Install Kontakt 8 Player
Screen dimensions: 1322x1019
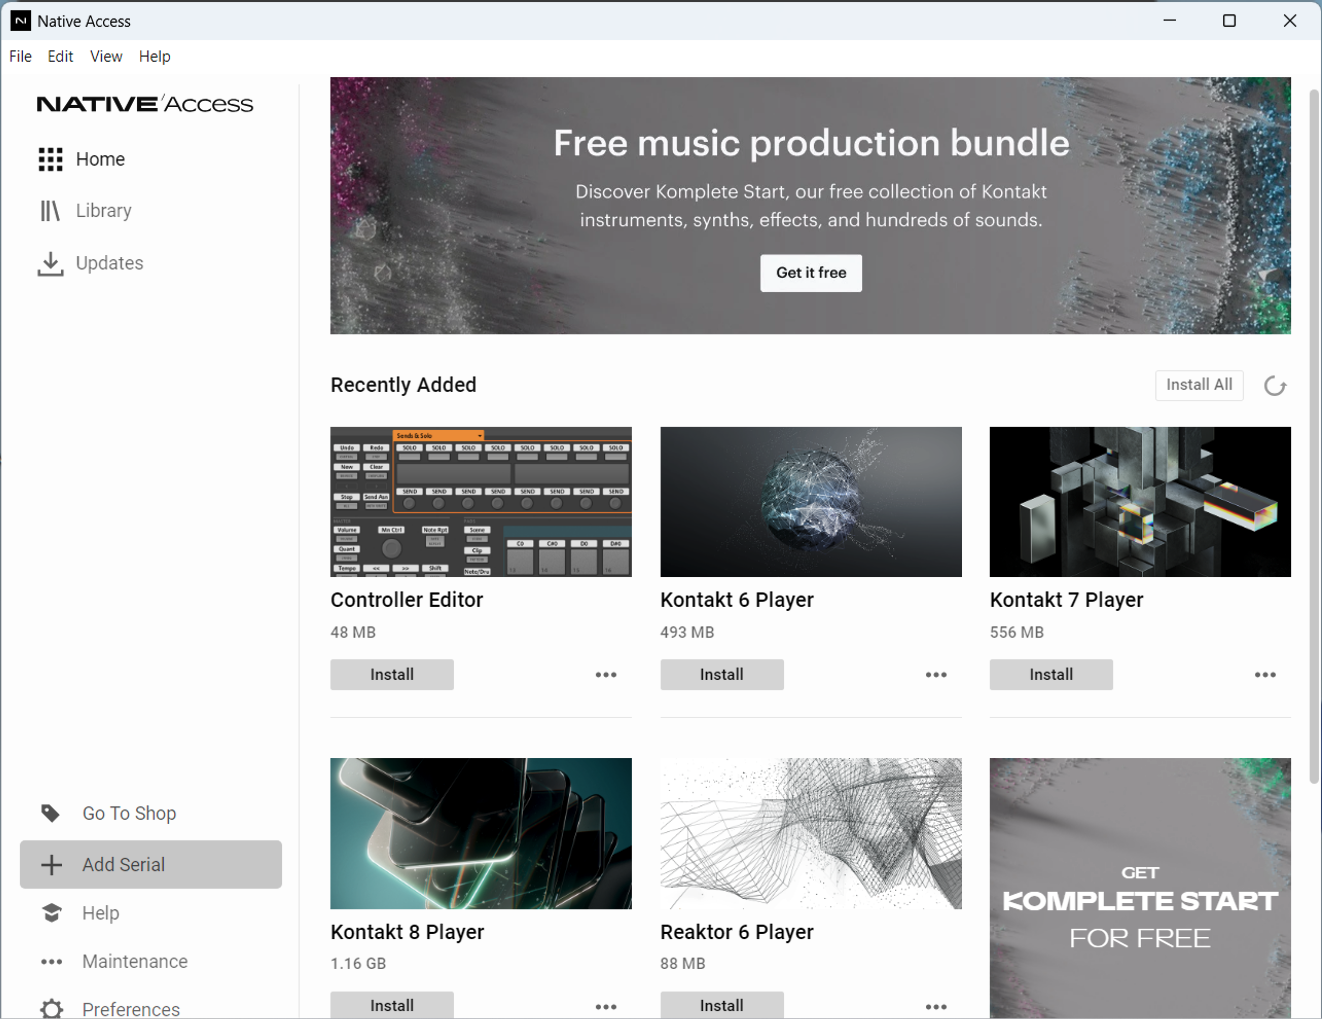coord(392,1005)
